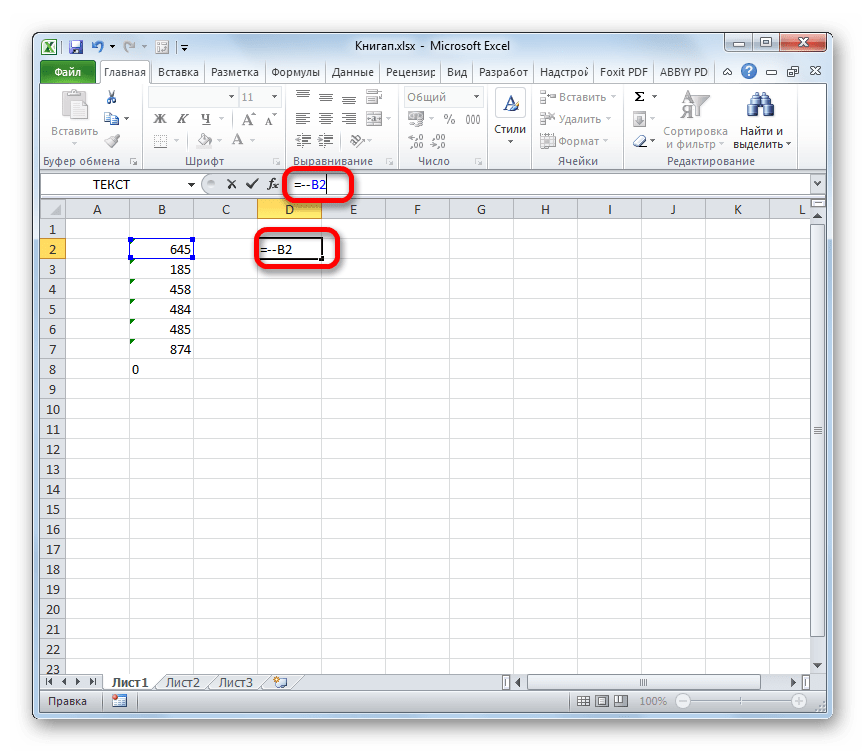This screenshot has width=866, height=752.
Task: Select cell B3 containing 185
Action: pyautogui.click(x=161, y=269)
